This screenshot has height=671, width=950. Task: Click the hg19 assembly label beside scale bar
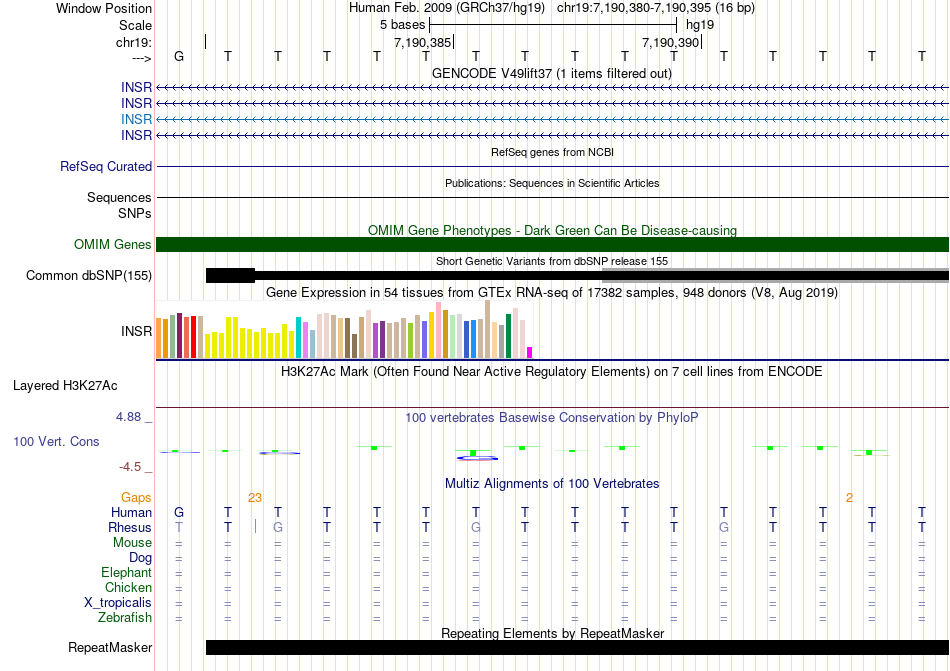coord(700,25)
